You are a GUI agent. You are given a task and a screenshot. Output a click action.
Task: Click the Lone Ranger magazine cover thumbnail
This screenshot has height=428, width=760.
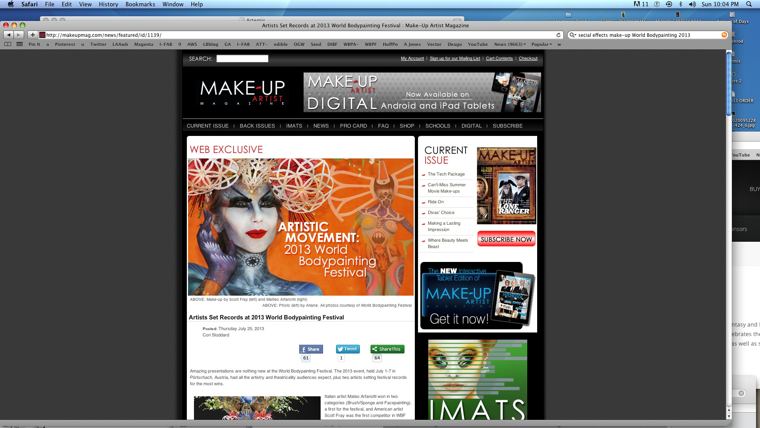click(507, 186)
